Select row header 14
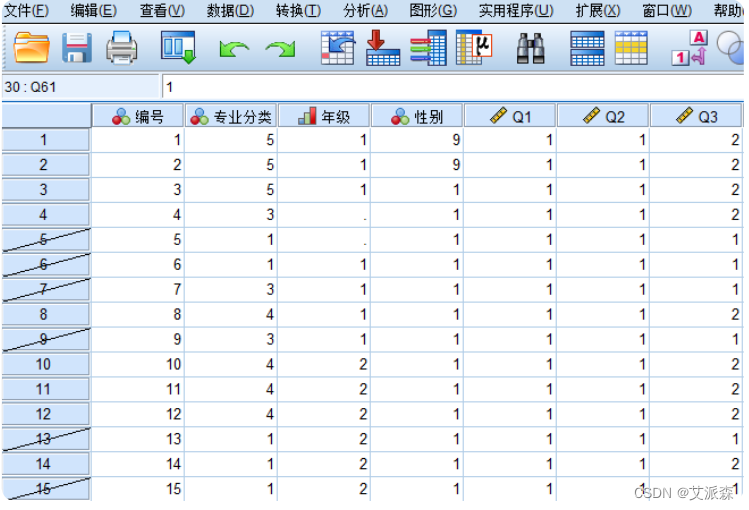 click(x=46, y=464)
